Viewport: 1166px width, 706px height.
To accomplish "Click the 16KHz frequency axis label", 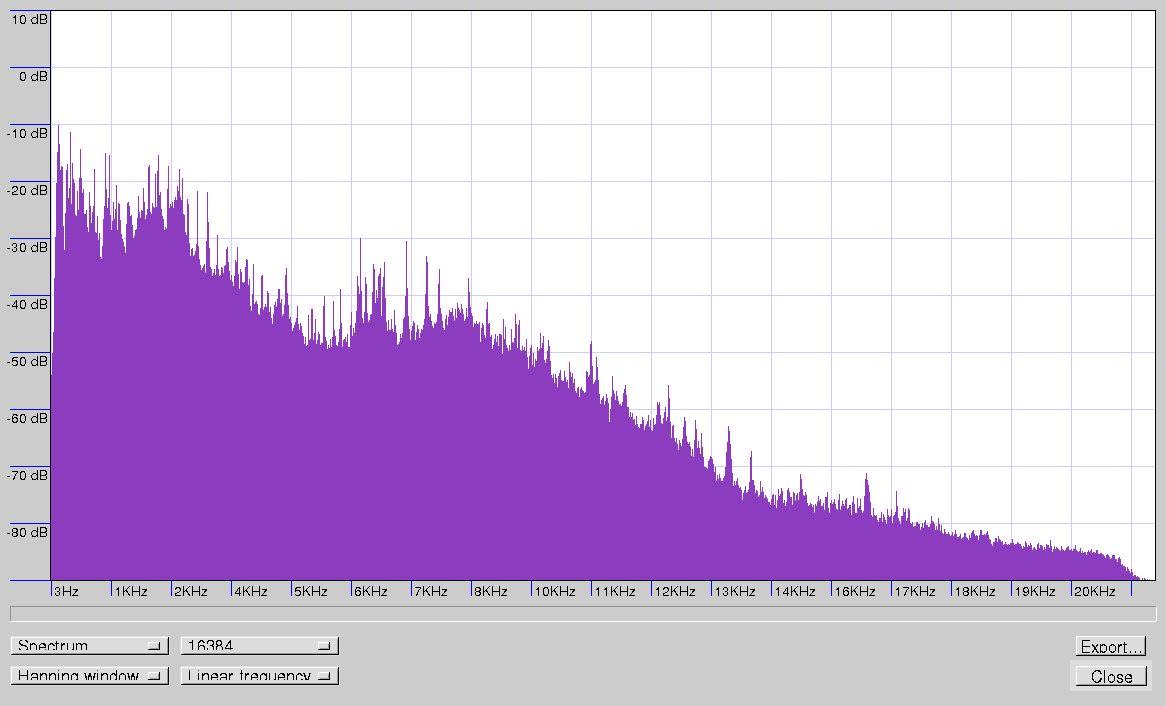I will (x=855, y=591).
